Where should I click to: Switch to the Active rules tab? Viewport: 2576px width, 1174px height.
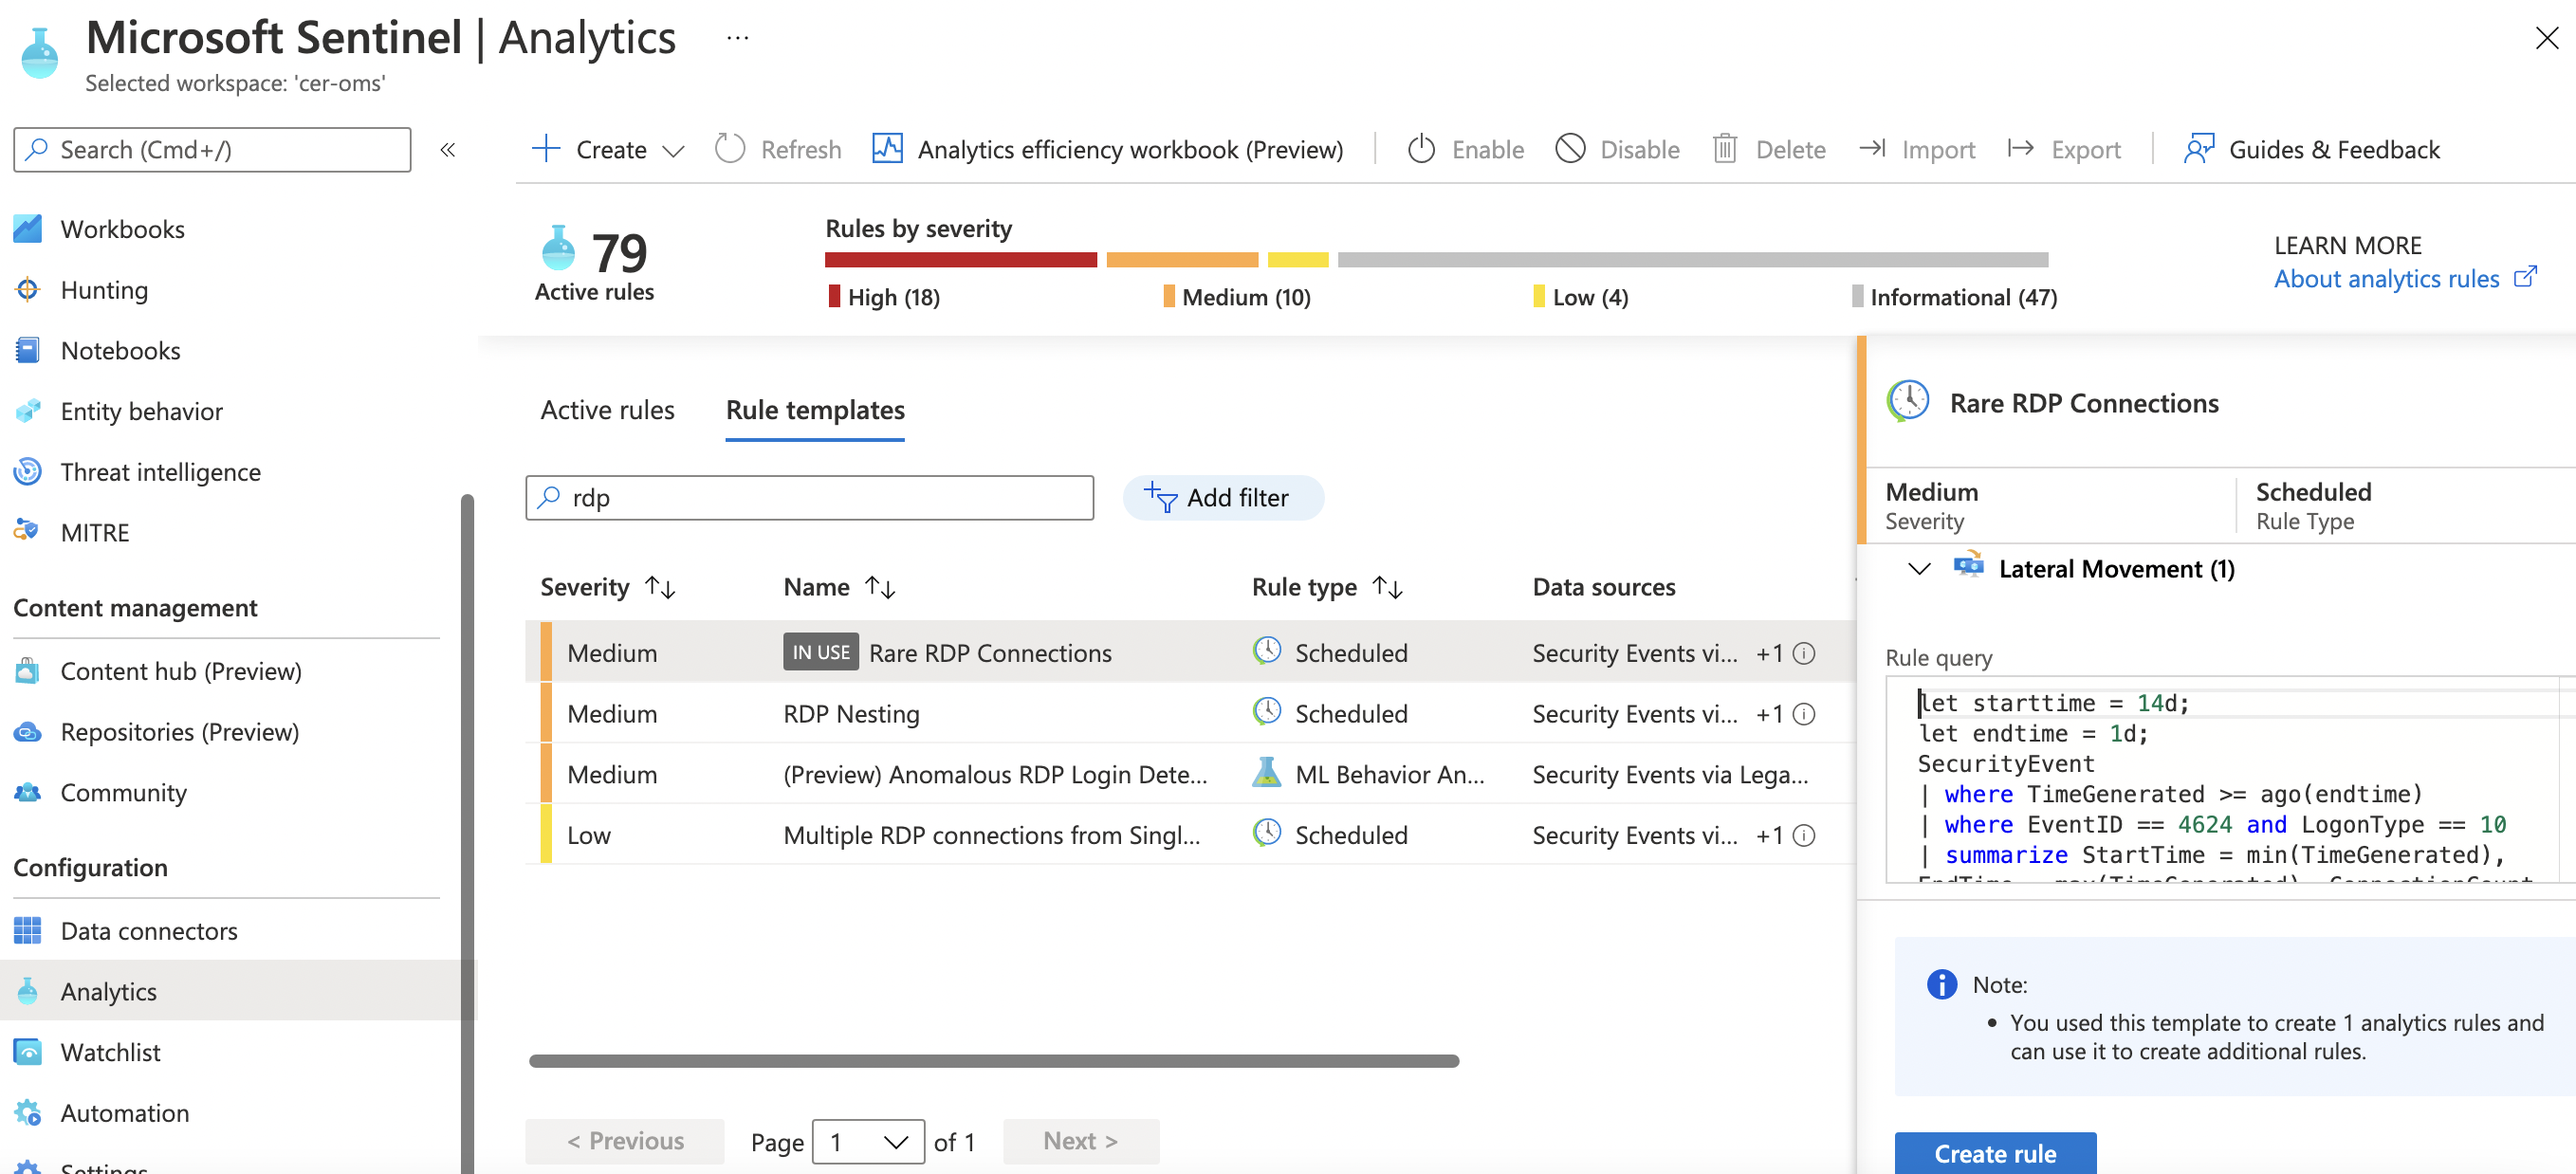[607, 410]
